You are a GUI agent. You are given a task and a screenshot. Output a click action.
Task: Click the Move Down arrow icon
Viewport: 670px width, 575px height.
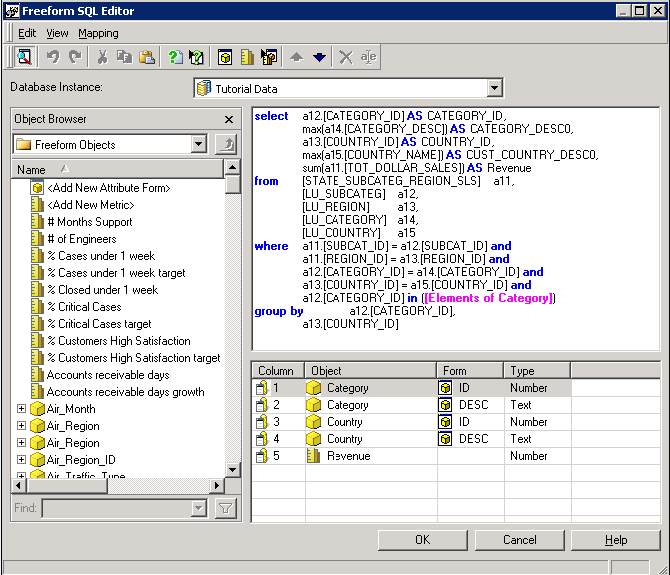point(319,57)
